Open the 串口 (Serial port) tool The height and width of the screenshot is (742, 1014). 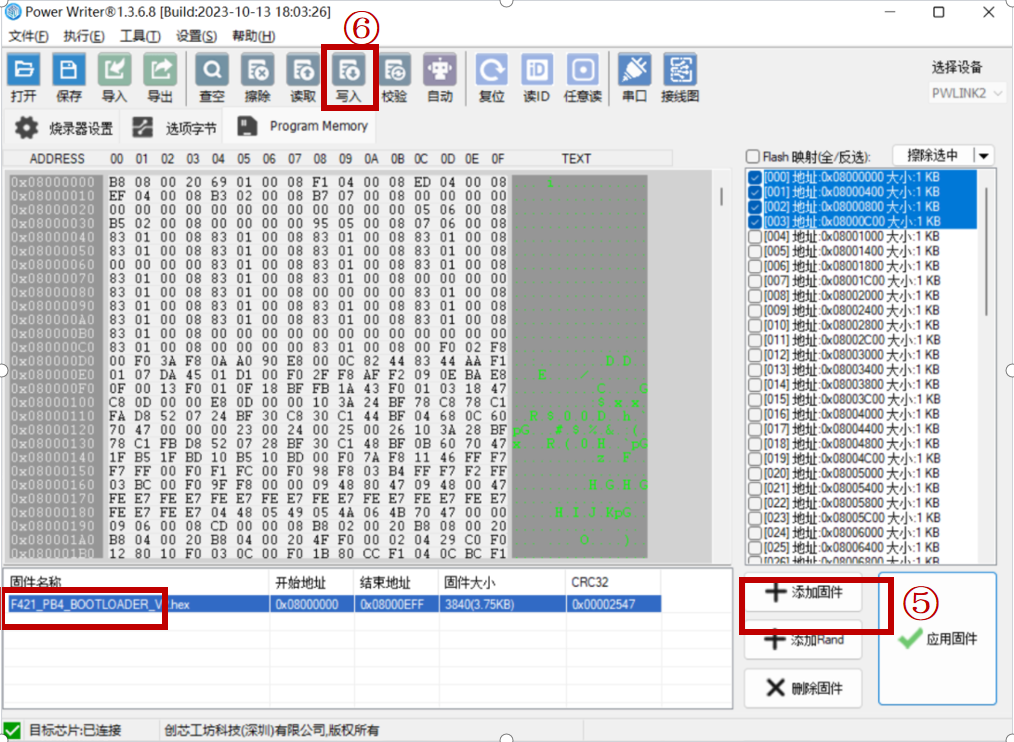[634, 78]
